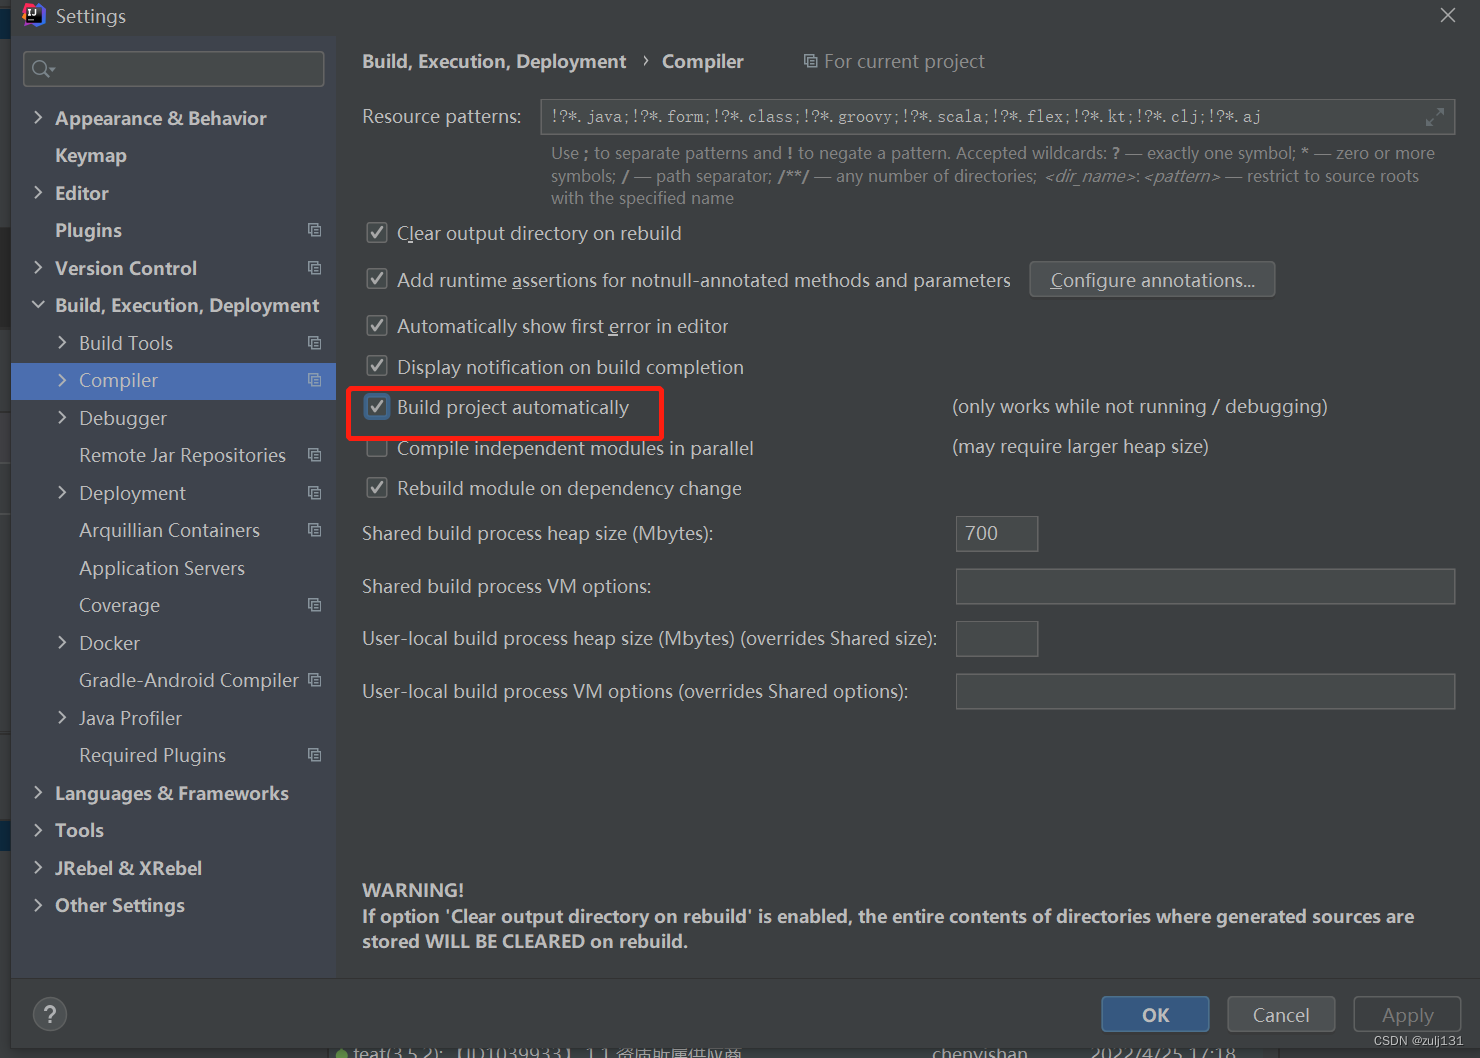Viewport: 1480px width, 1058px height.
Task: Expand Appearance & Behavior section
Action: (38, 117)
